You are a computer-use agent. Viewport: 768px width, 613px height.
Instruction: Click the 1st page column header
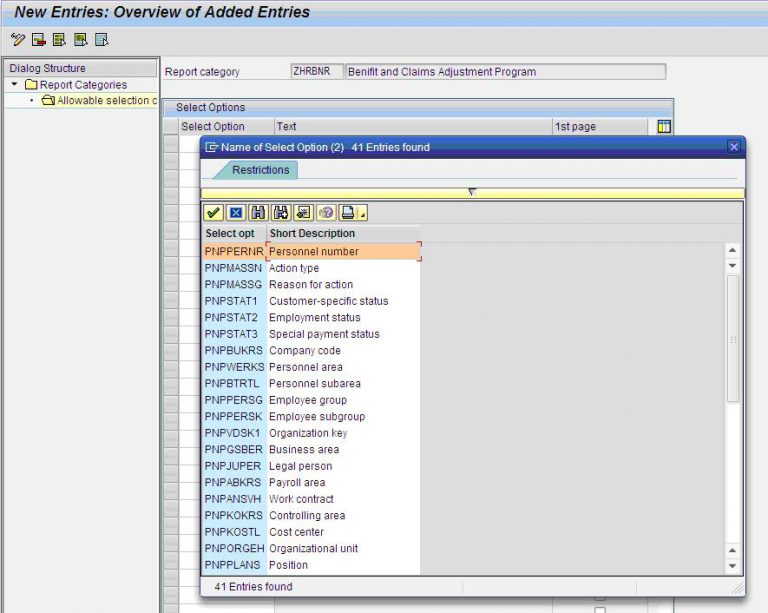click(x=600, y=126)
